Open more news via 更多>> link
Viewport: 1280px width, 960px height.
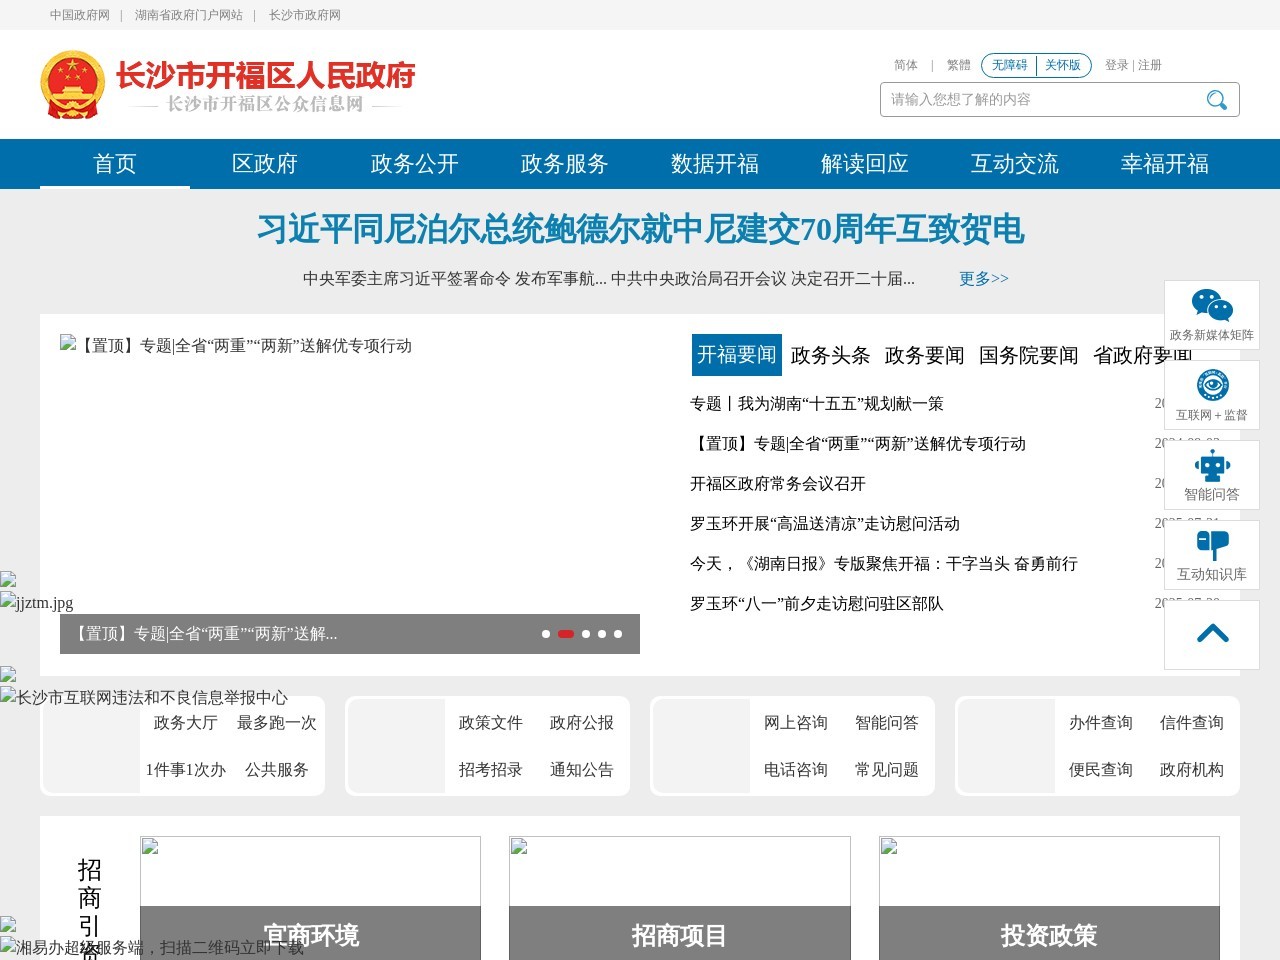[982, 279]
